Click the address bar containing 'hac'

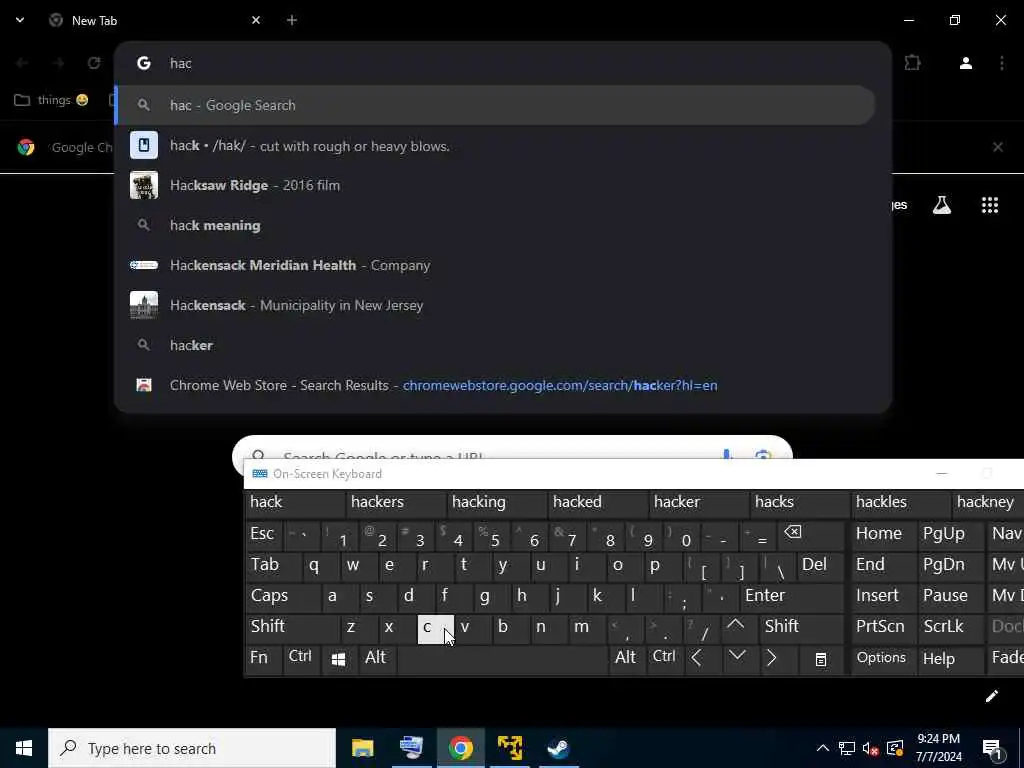[x=503, y=63]
